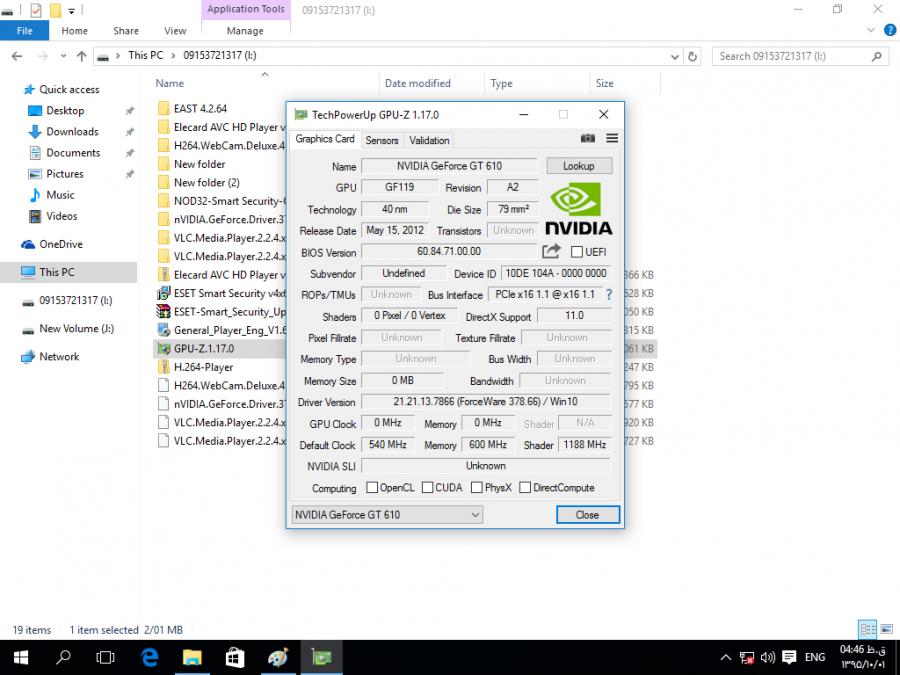Open taskbar Search
The height and width of the screenshot is (675, 900).
coord(63,657)
